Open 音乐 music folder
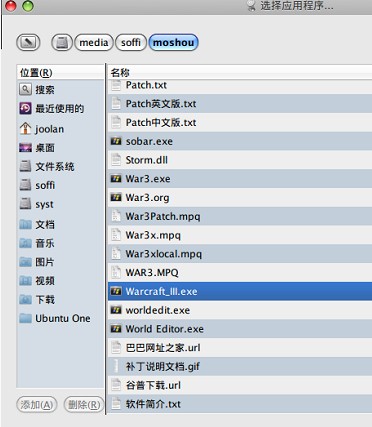Image resolution: width=372 pixels, height=427 pixels. (60, 243)
